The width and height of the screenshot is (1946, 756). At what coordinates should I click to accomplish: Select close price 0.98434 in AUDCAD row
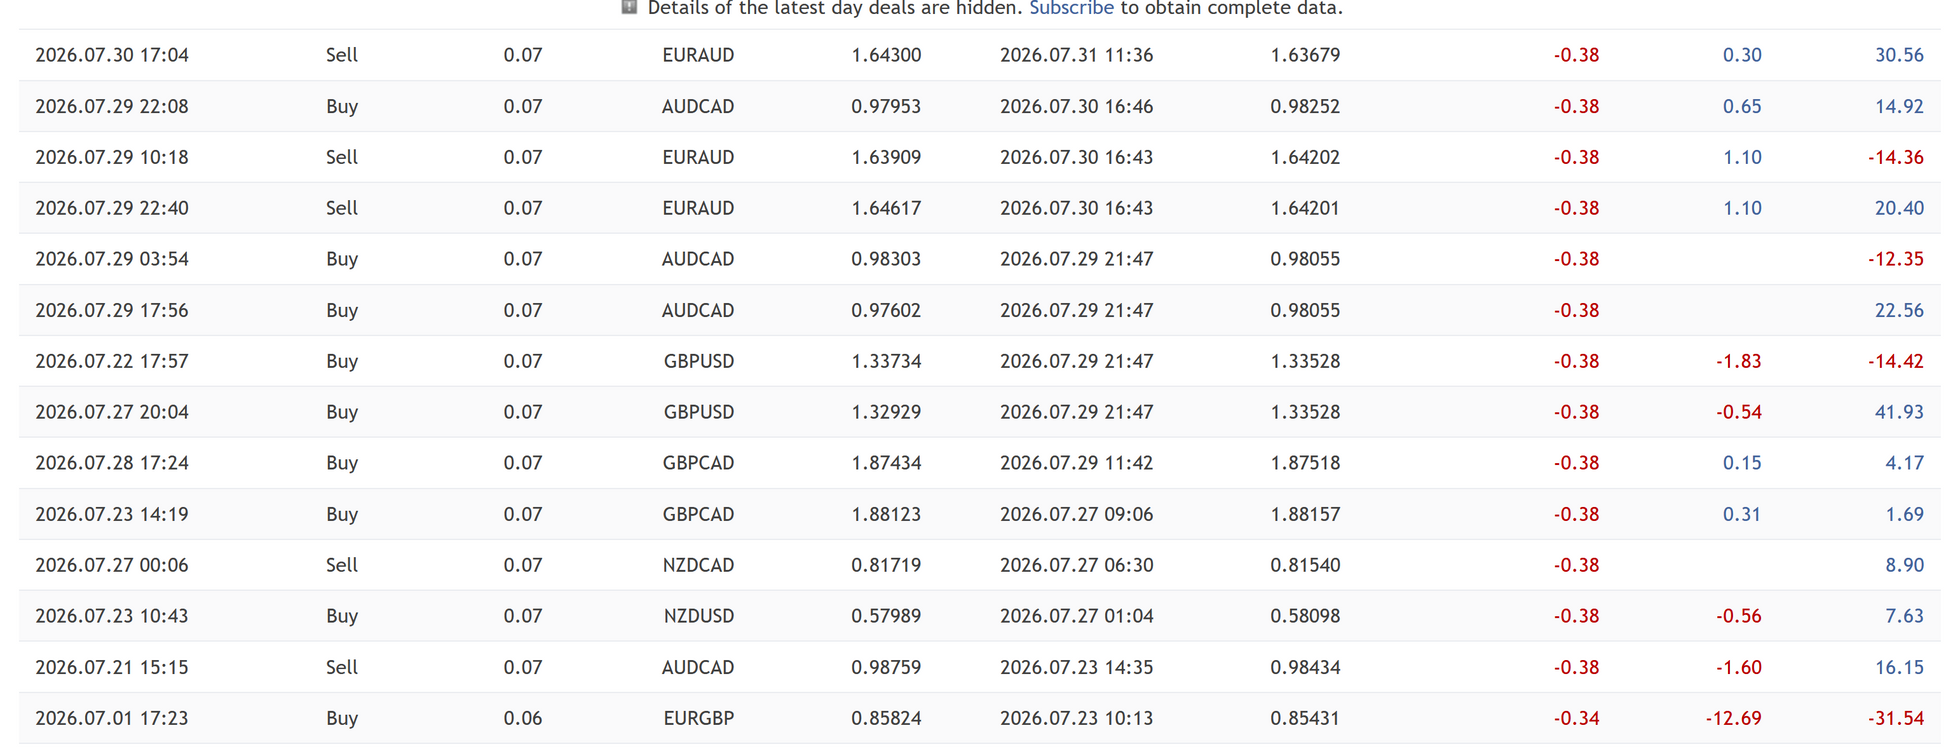(x=1305, y=667)
